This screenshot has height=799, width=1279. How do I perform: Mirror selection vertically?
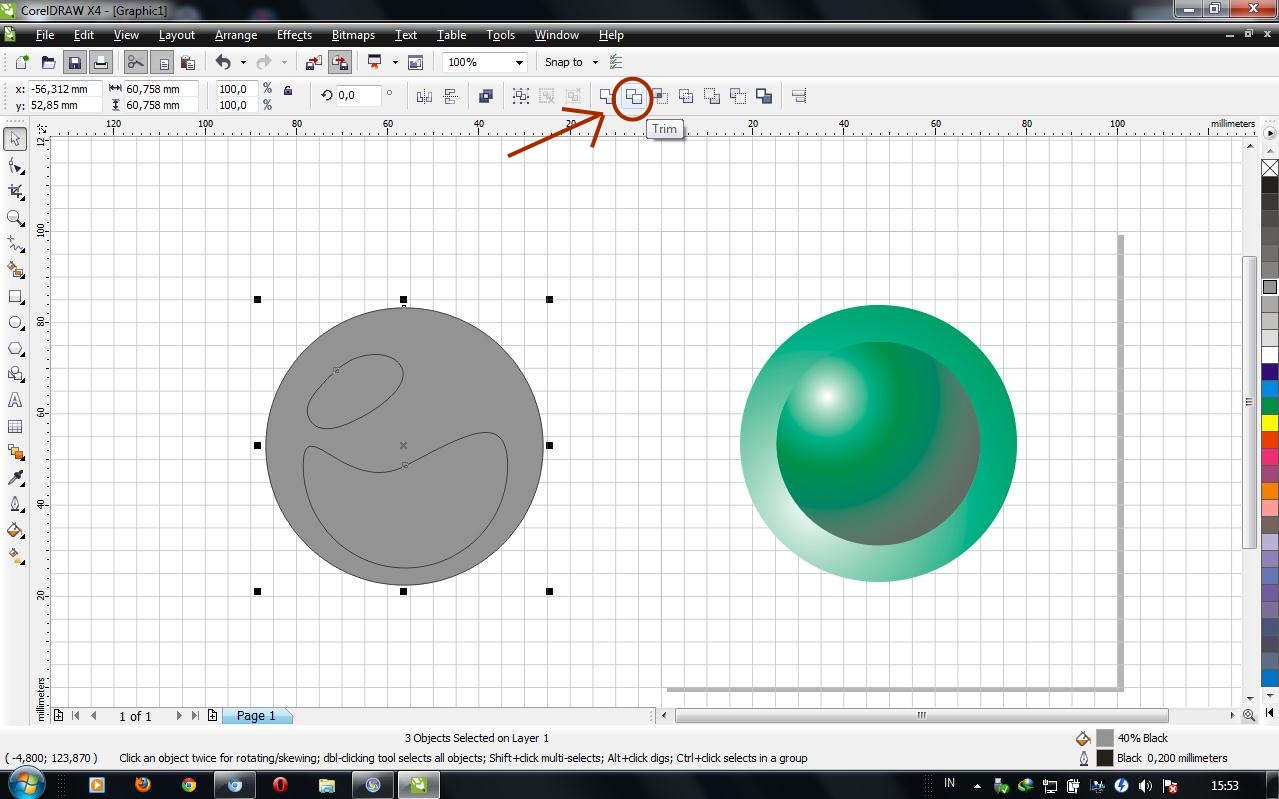pos(450,96)
